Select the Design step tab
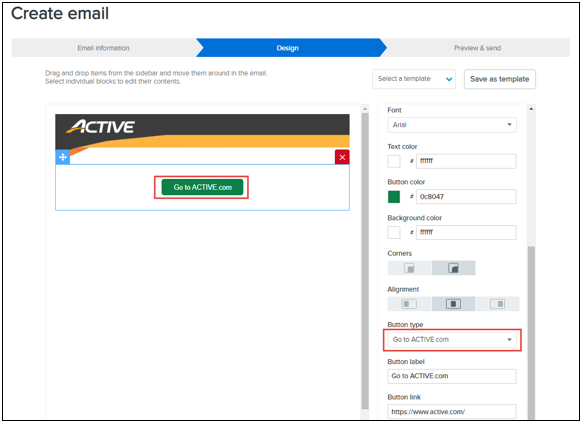This screenshot has height=424, width=583. point(288,48)
